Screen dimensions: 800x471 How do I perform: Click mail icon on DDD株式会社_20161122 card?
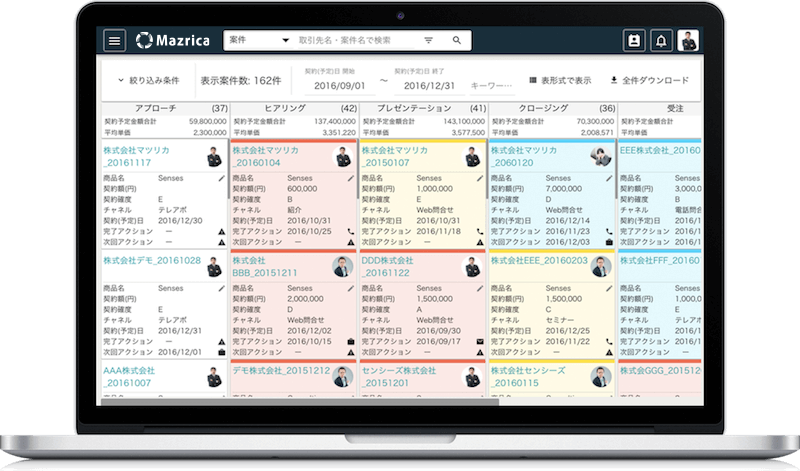tap(480, 341)
